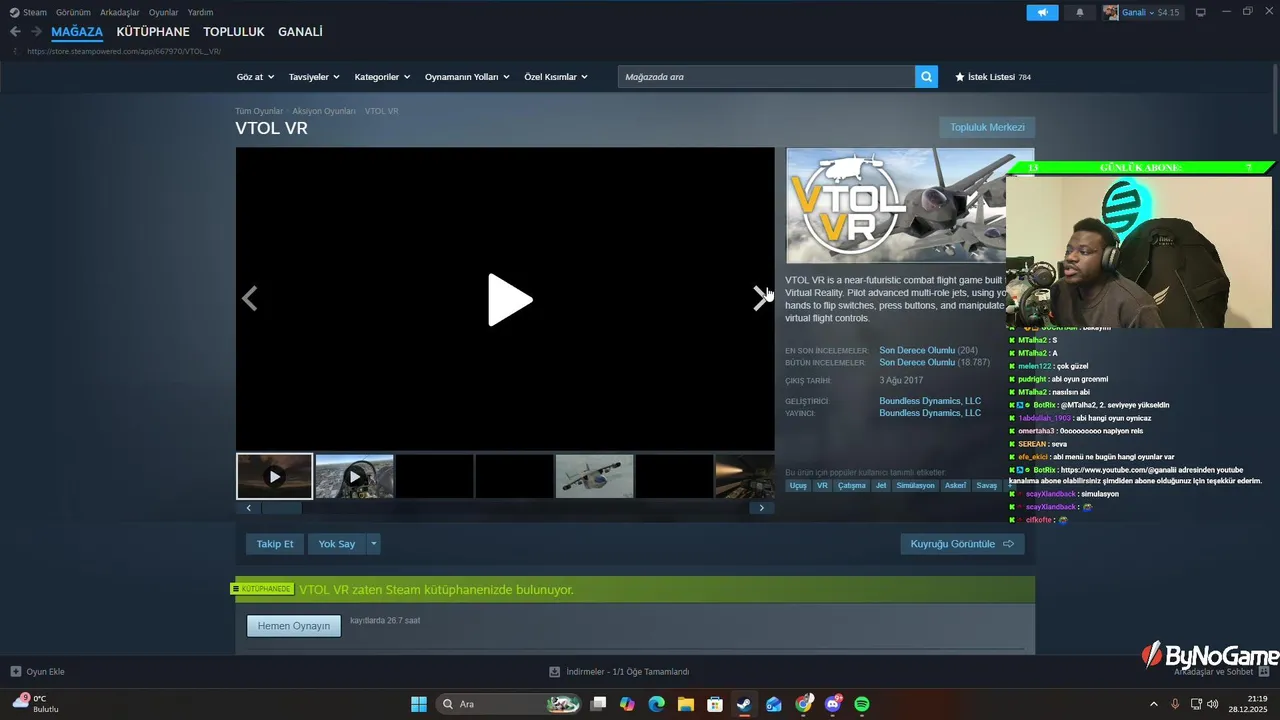
Task: Open Steam from the Windows taskbar
Action: [744, 704]
